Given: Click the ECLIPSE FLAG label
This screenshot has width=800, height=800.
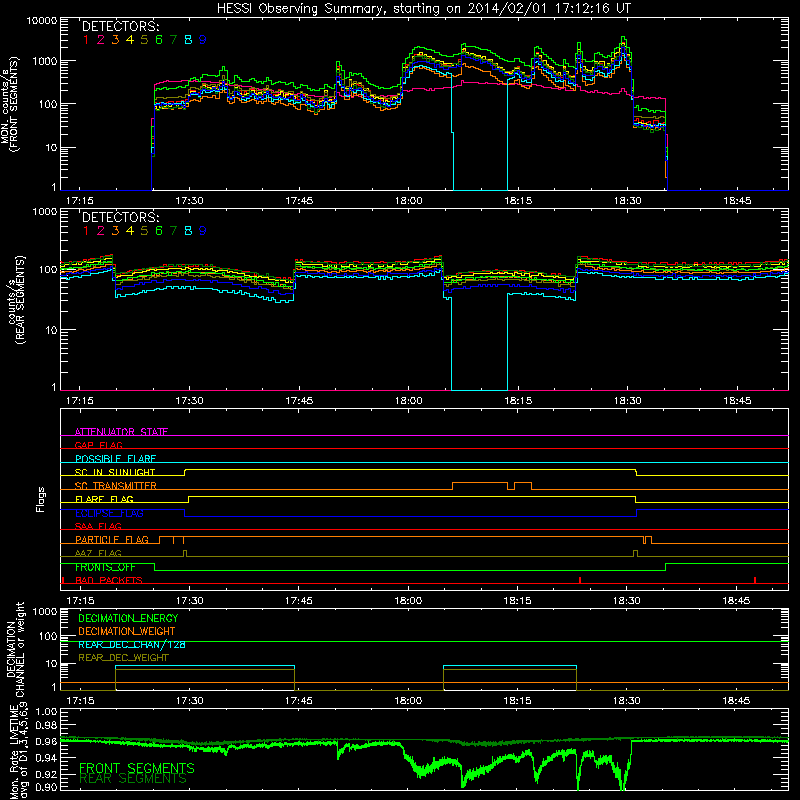Looking at the screenshot, I should point(109,513).
